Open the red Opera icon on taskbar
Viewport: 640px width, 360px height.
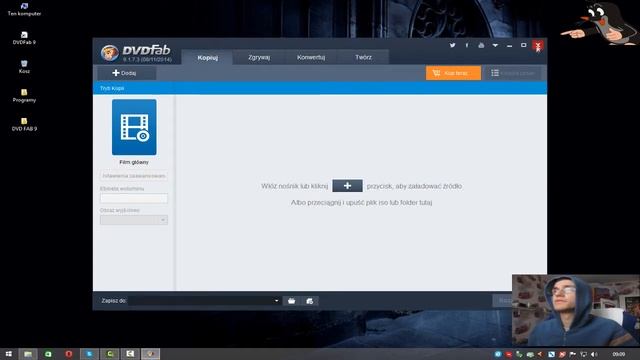(x=69, y=354)
